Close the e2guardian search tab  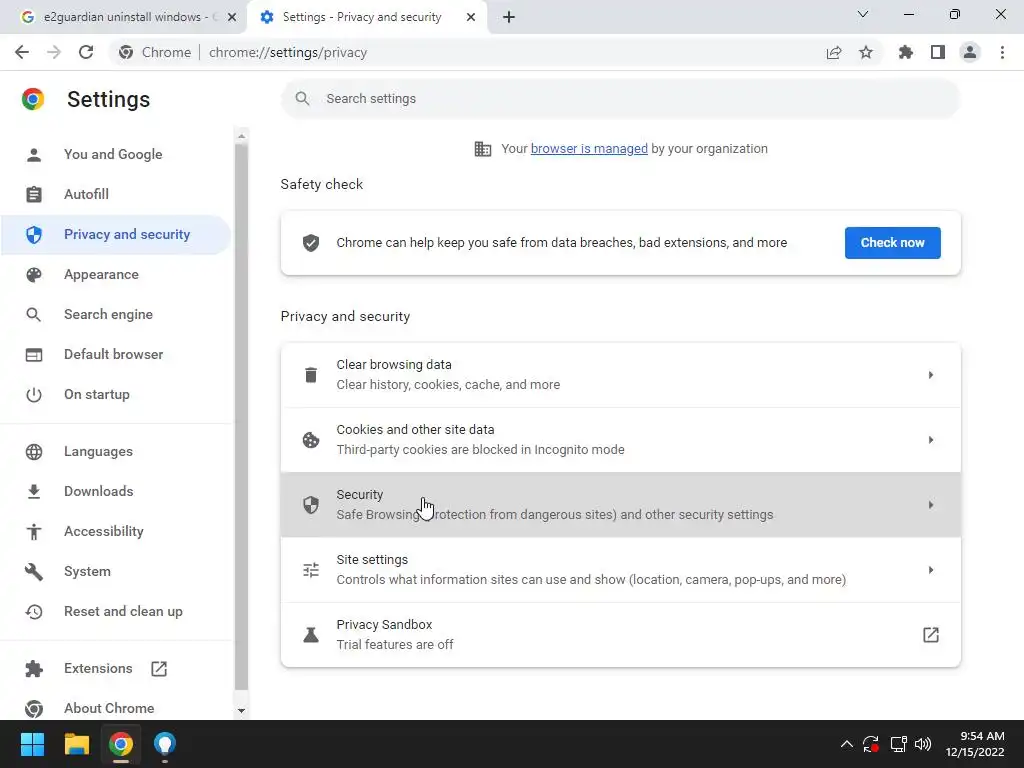click(x=232, y=17)
